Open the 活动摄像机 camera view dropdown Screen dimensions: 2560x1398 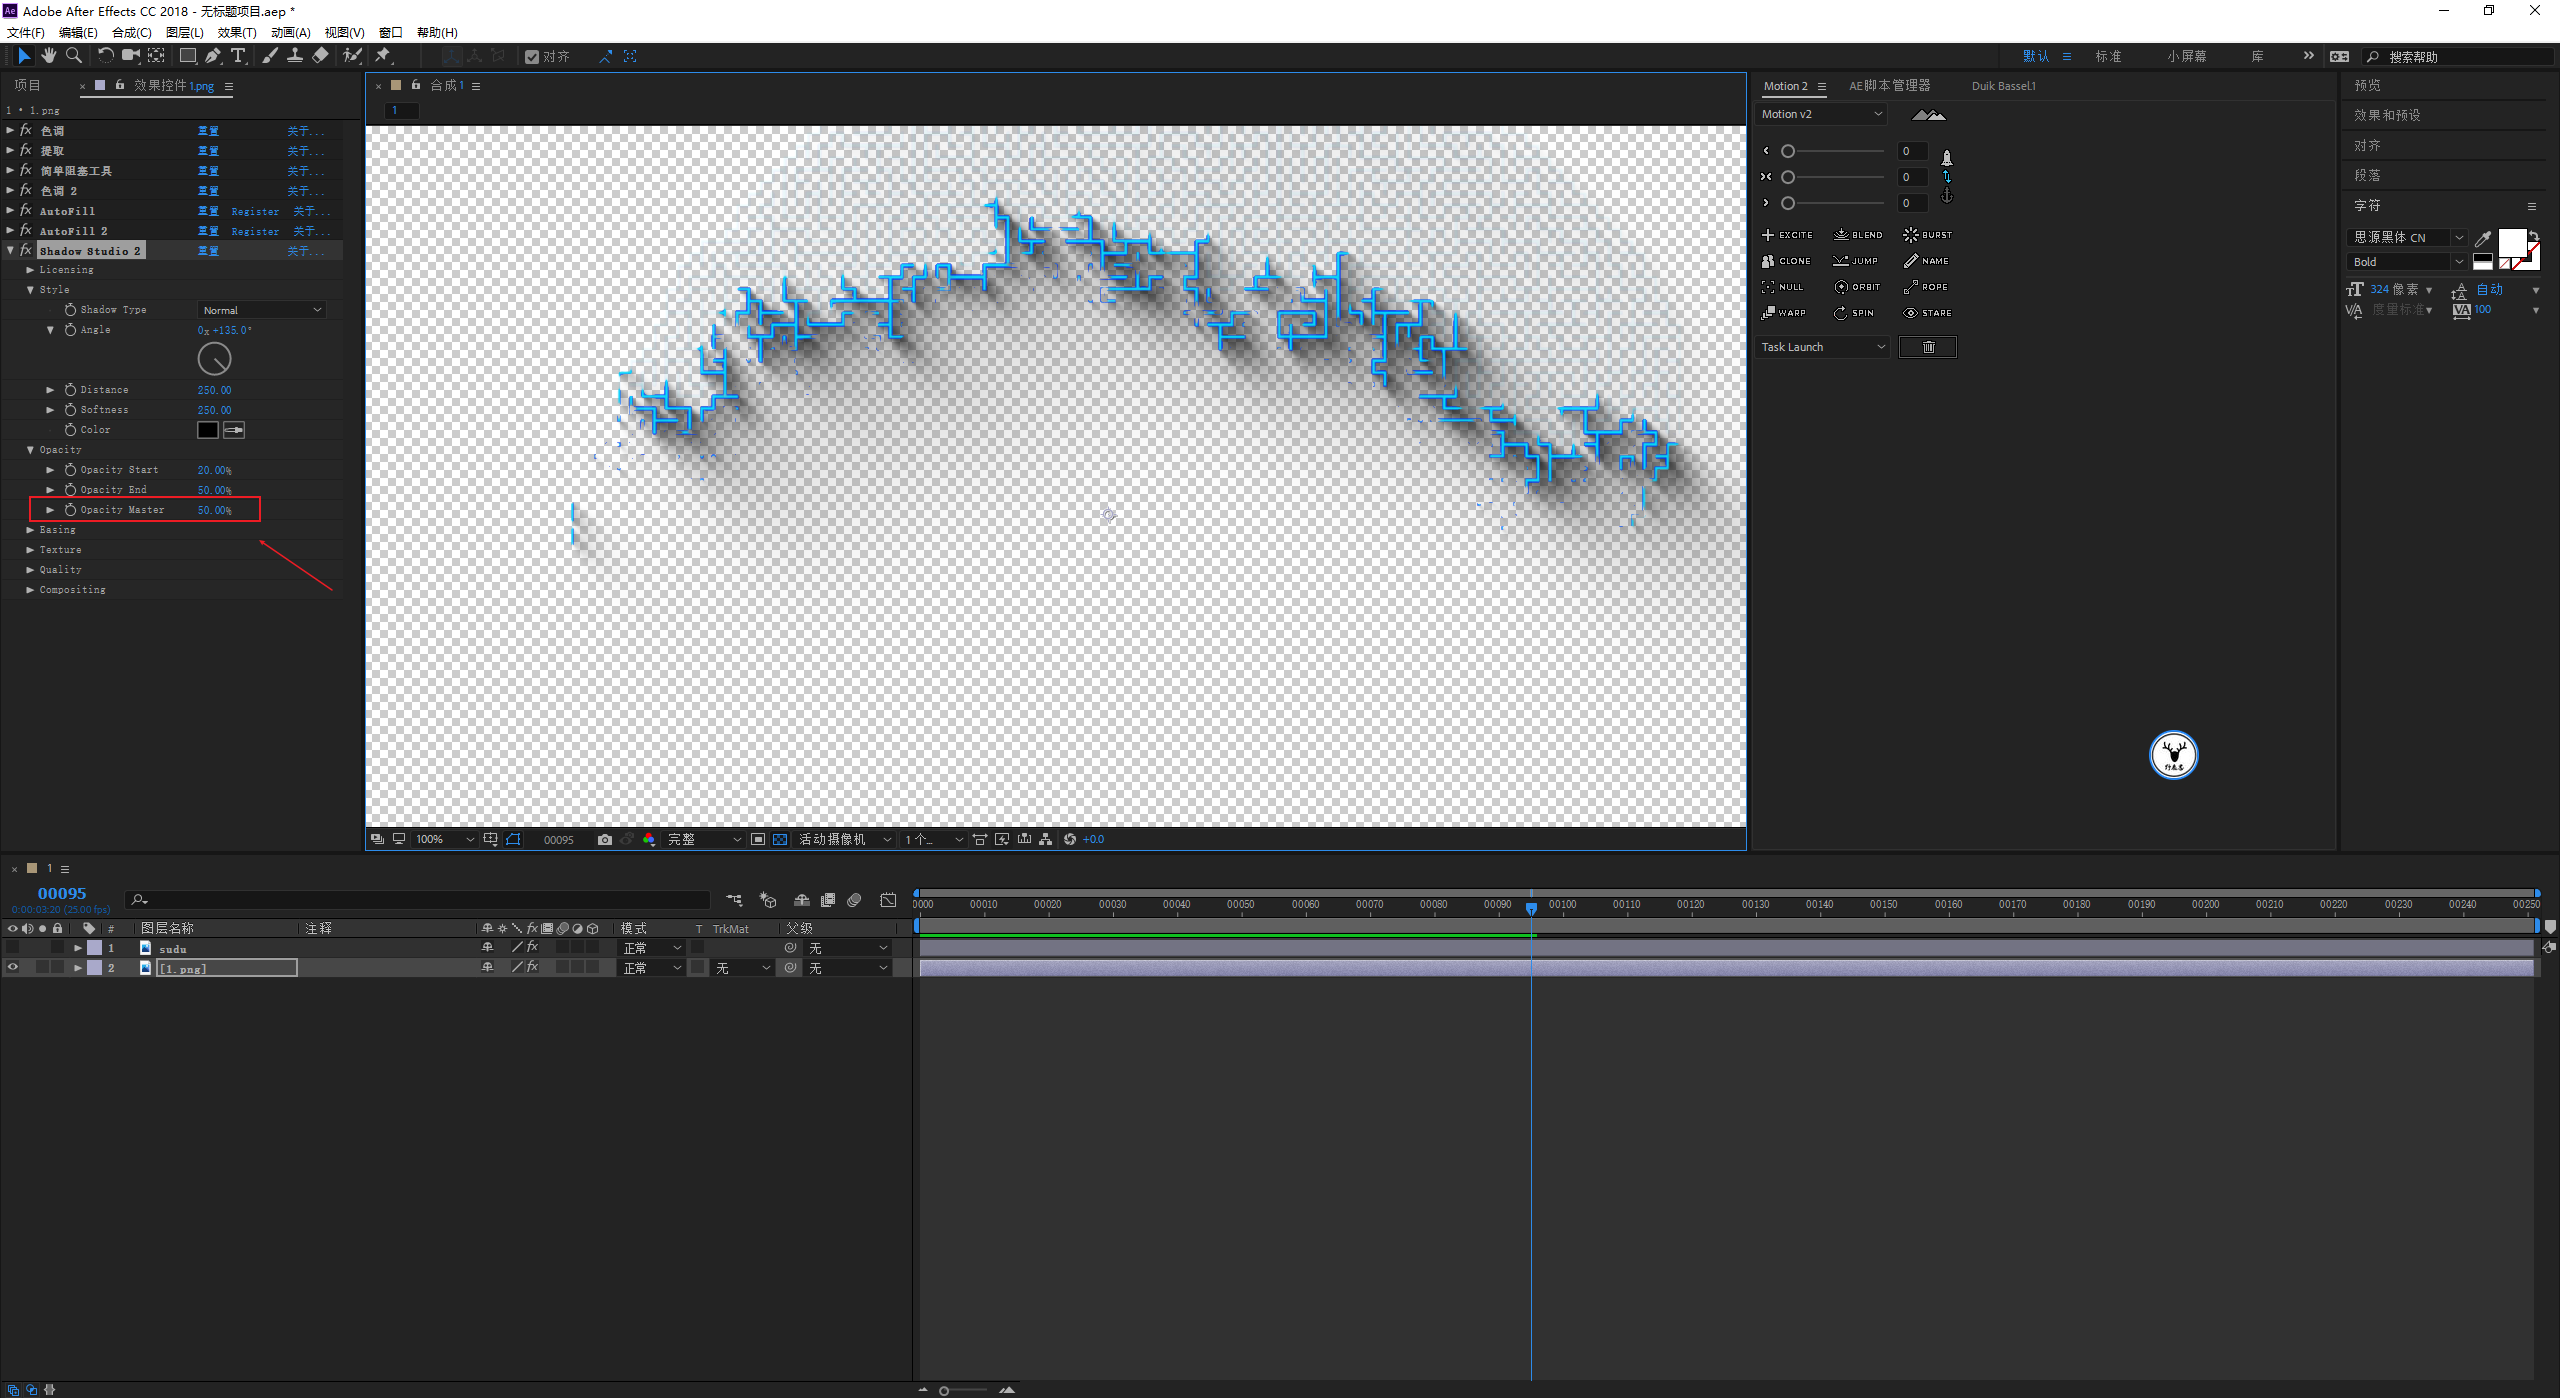(845, 840)
